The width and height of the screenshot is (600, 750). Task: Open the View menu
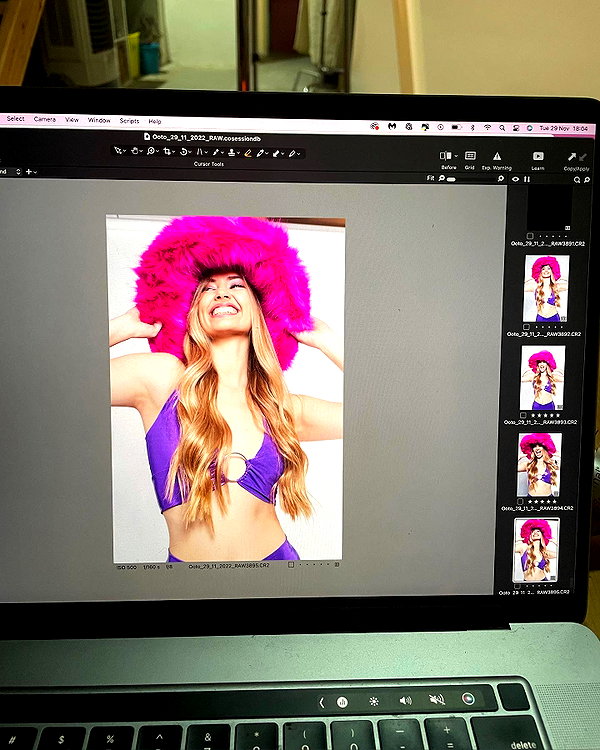pos(72,120)
